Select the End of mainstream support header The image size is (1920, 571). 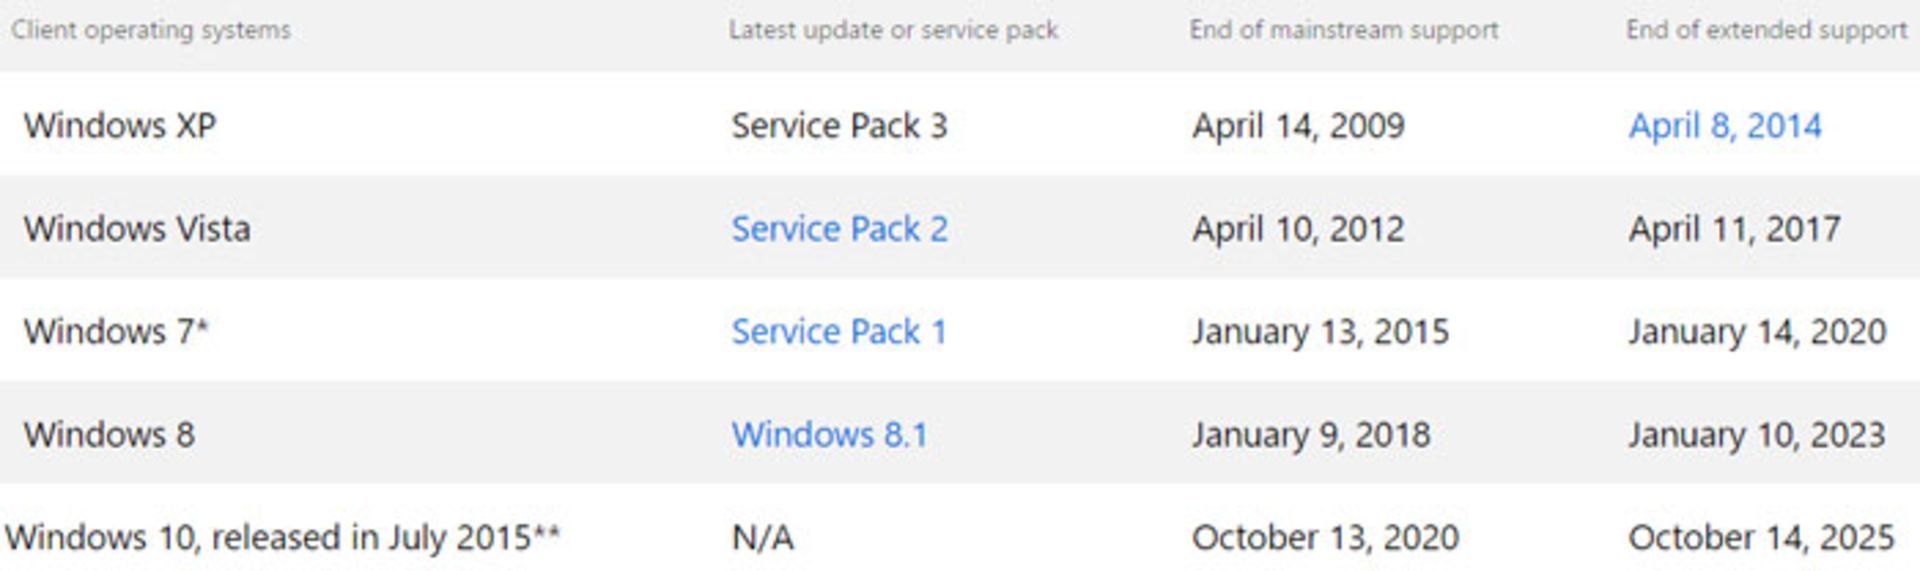[1343, 30]
